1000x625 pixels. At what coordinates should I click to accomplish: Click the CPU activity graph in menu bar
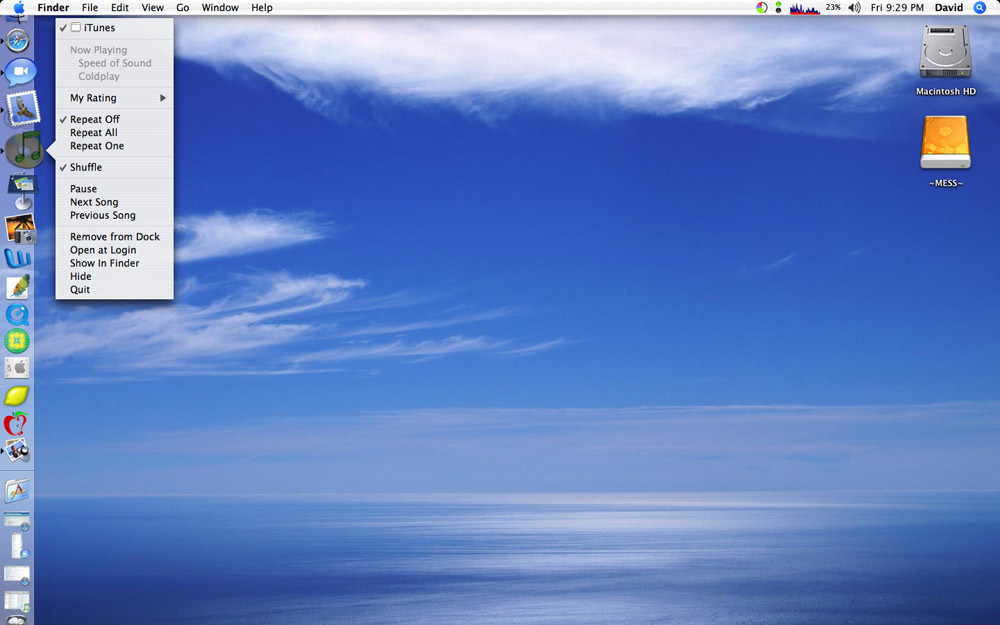[x=804, y=8]
